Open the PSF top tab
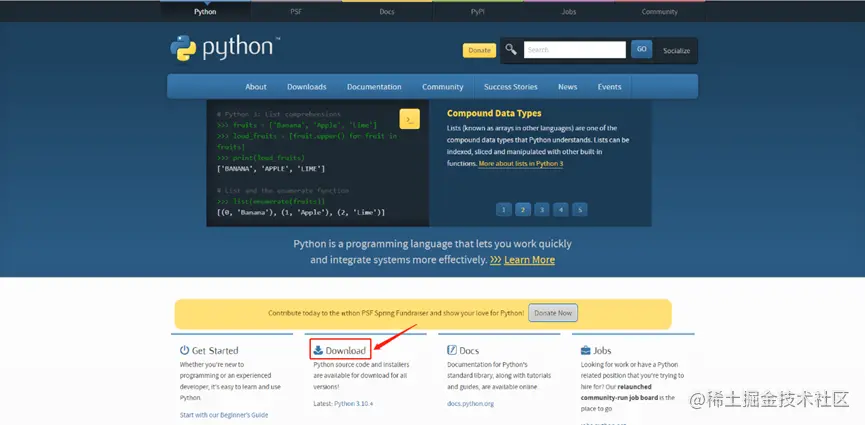Viewport: 865px width, 425px height. tap(296, 12)
